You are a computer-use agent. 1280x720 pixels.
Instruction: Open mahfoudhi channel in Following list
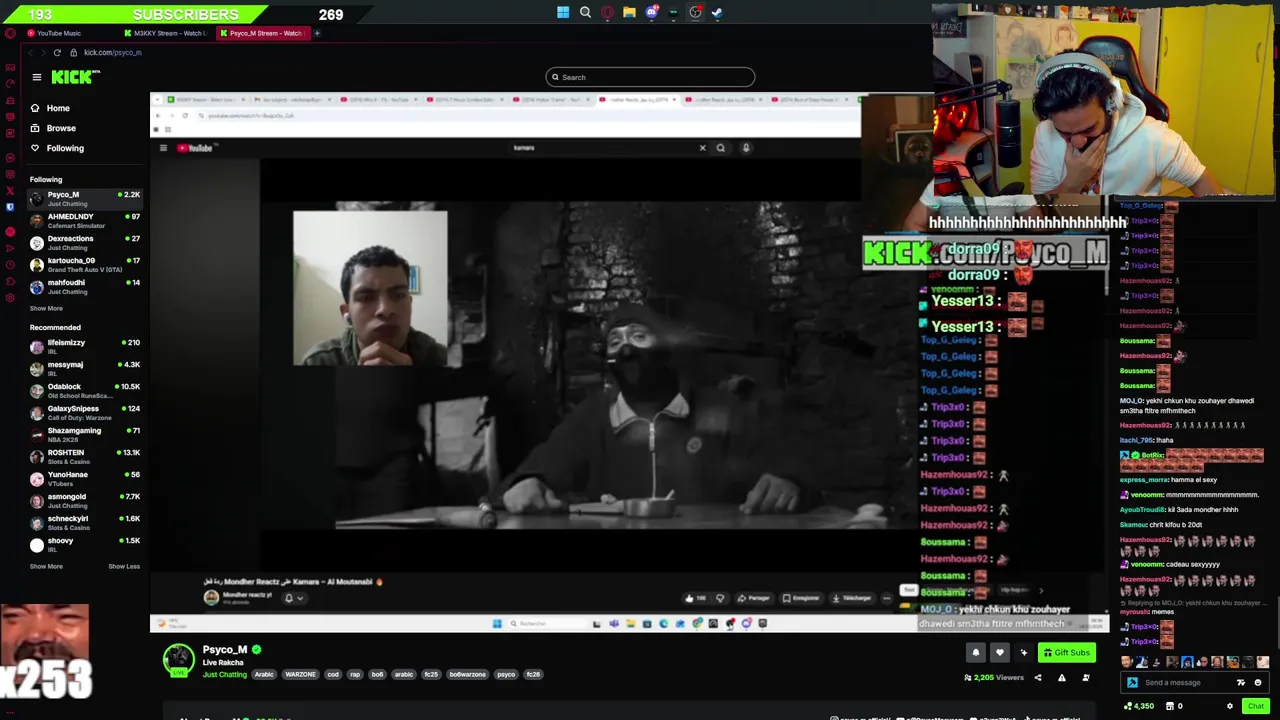tap(85, 286)
